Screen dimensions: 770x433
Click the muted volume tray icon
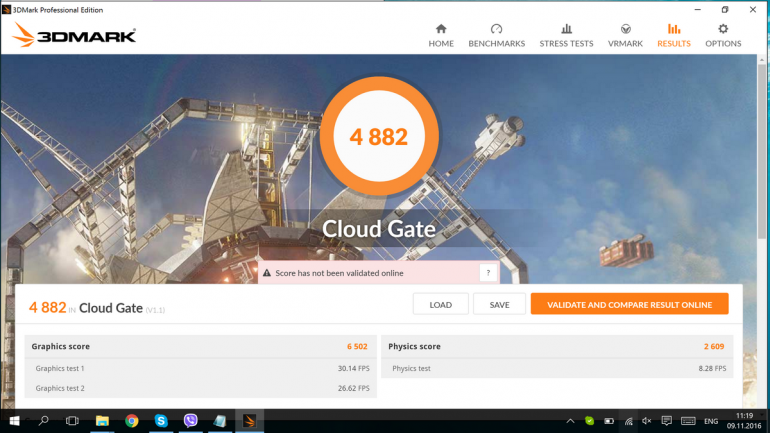pos(647,421)
